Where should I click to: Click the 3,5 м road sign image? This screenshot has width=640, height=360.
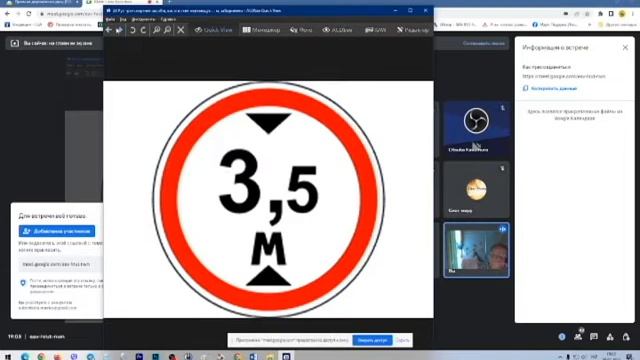click(268, 199)
